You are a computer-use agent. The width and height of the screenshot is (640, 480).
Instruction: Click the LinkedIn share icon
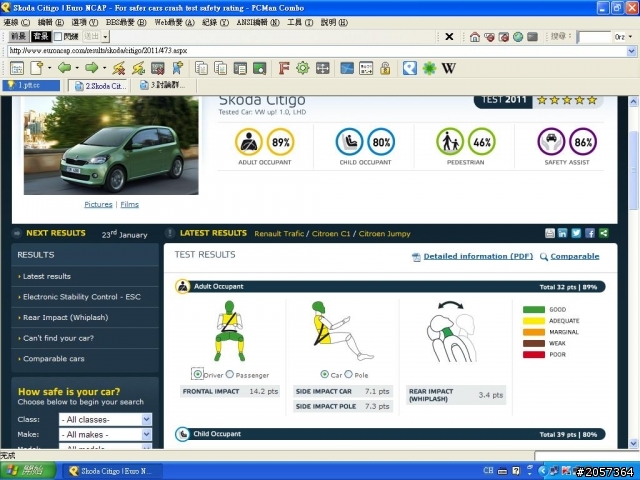[x=562, y=233]
